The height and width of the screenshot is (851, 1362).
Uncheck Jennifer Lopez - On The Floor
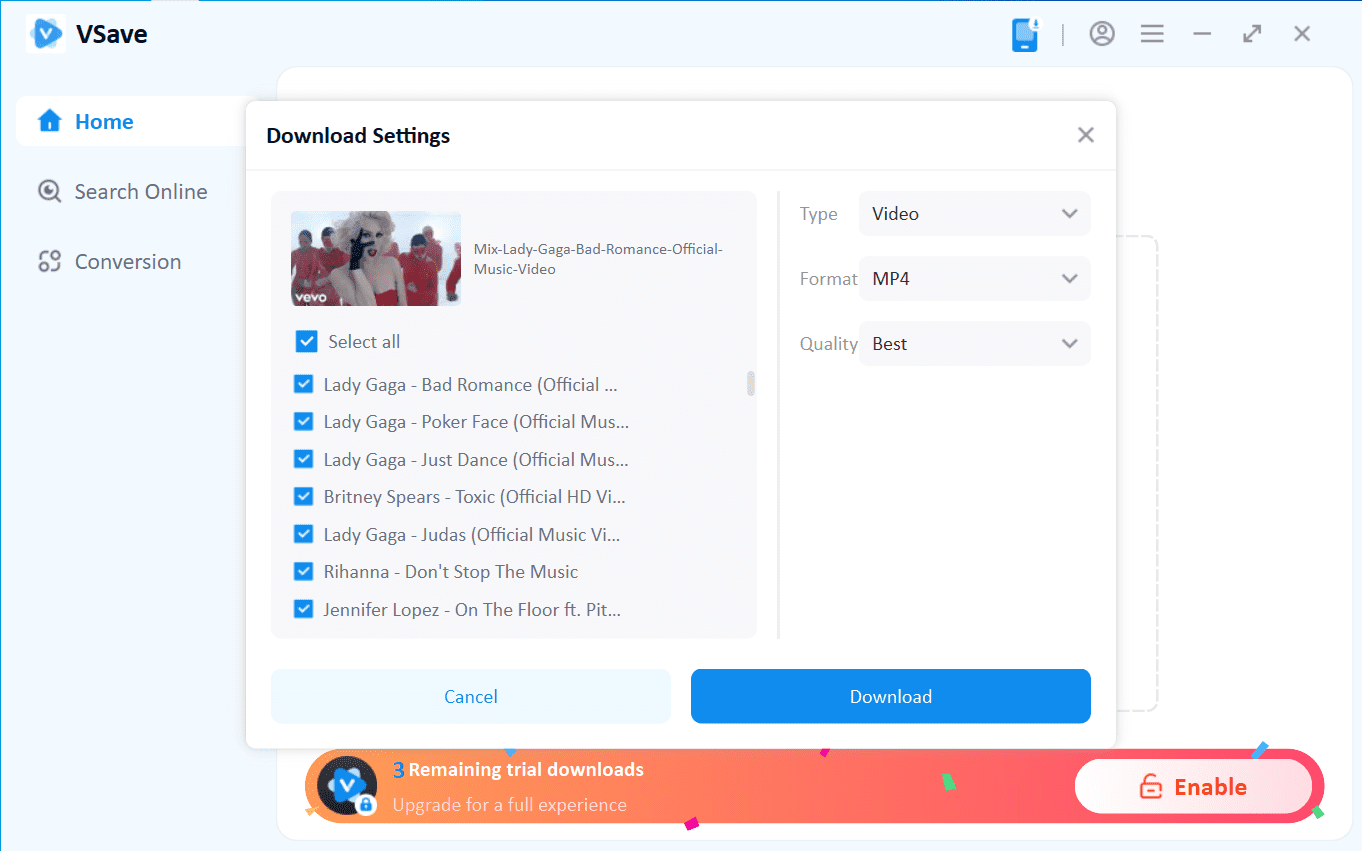tap(303, 609)
